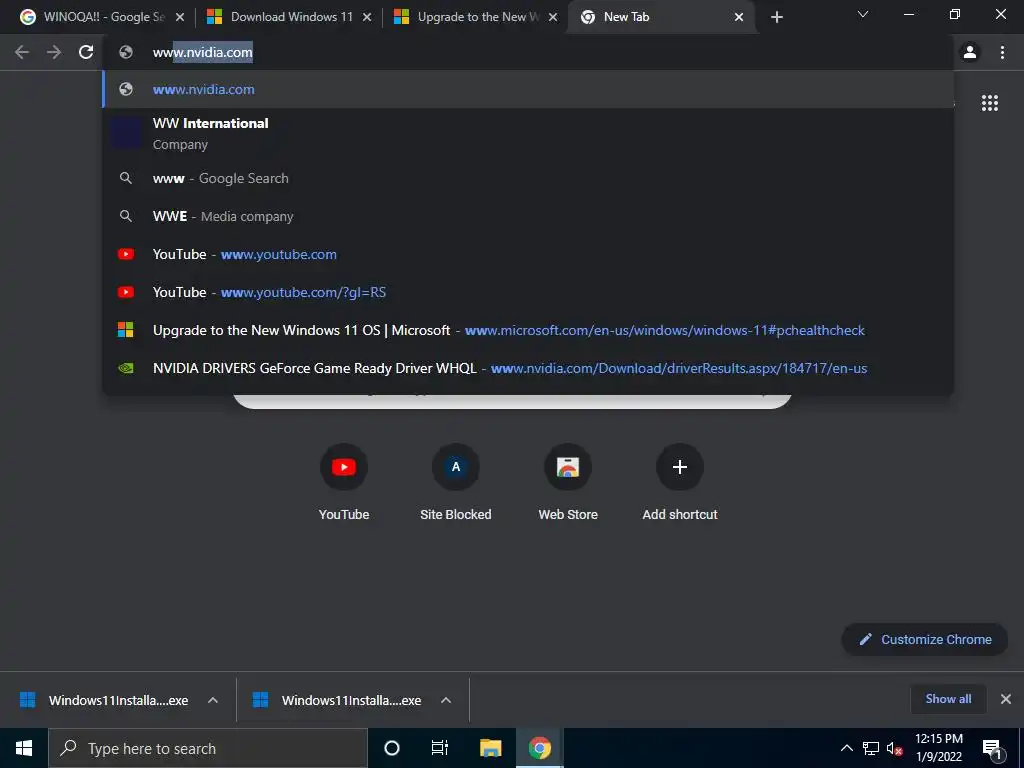Viewport: 1024px width, 768px height.
Task: Open the Chrome profile icon
Action: click(970, 52)
